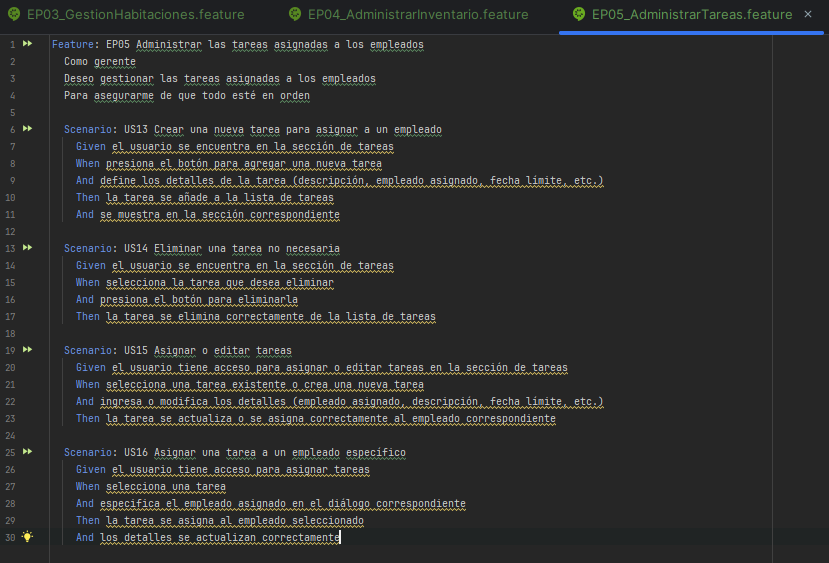This screenshot has height=563, width=829.
Task: Click 'selecciona la tarea que desea eliminar'
Action: tap(220, 283)
